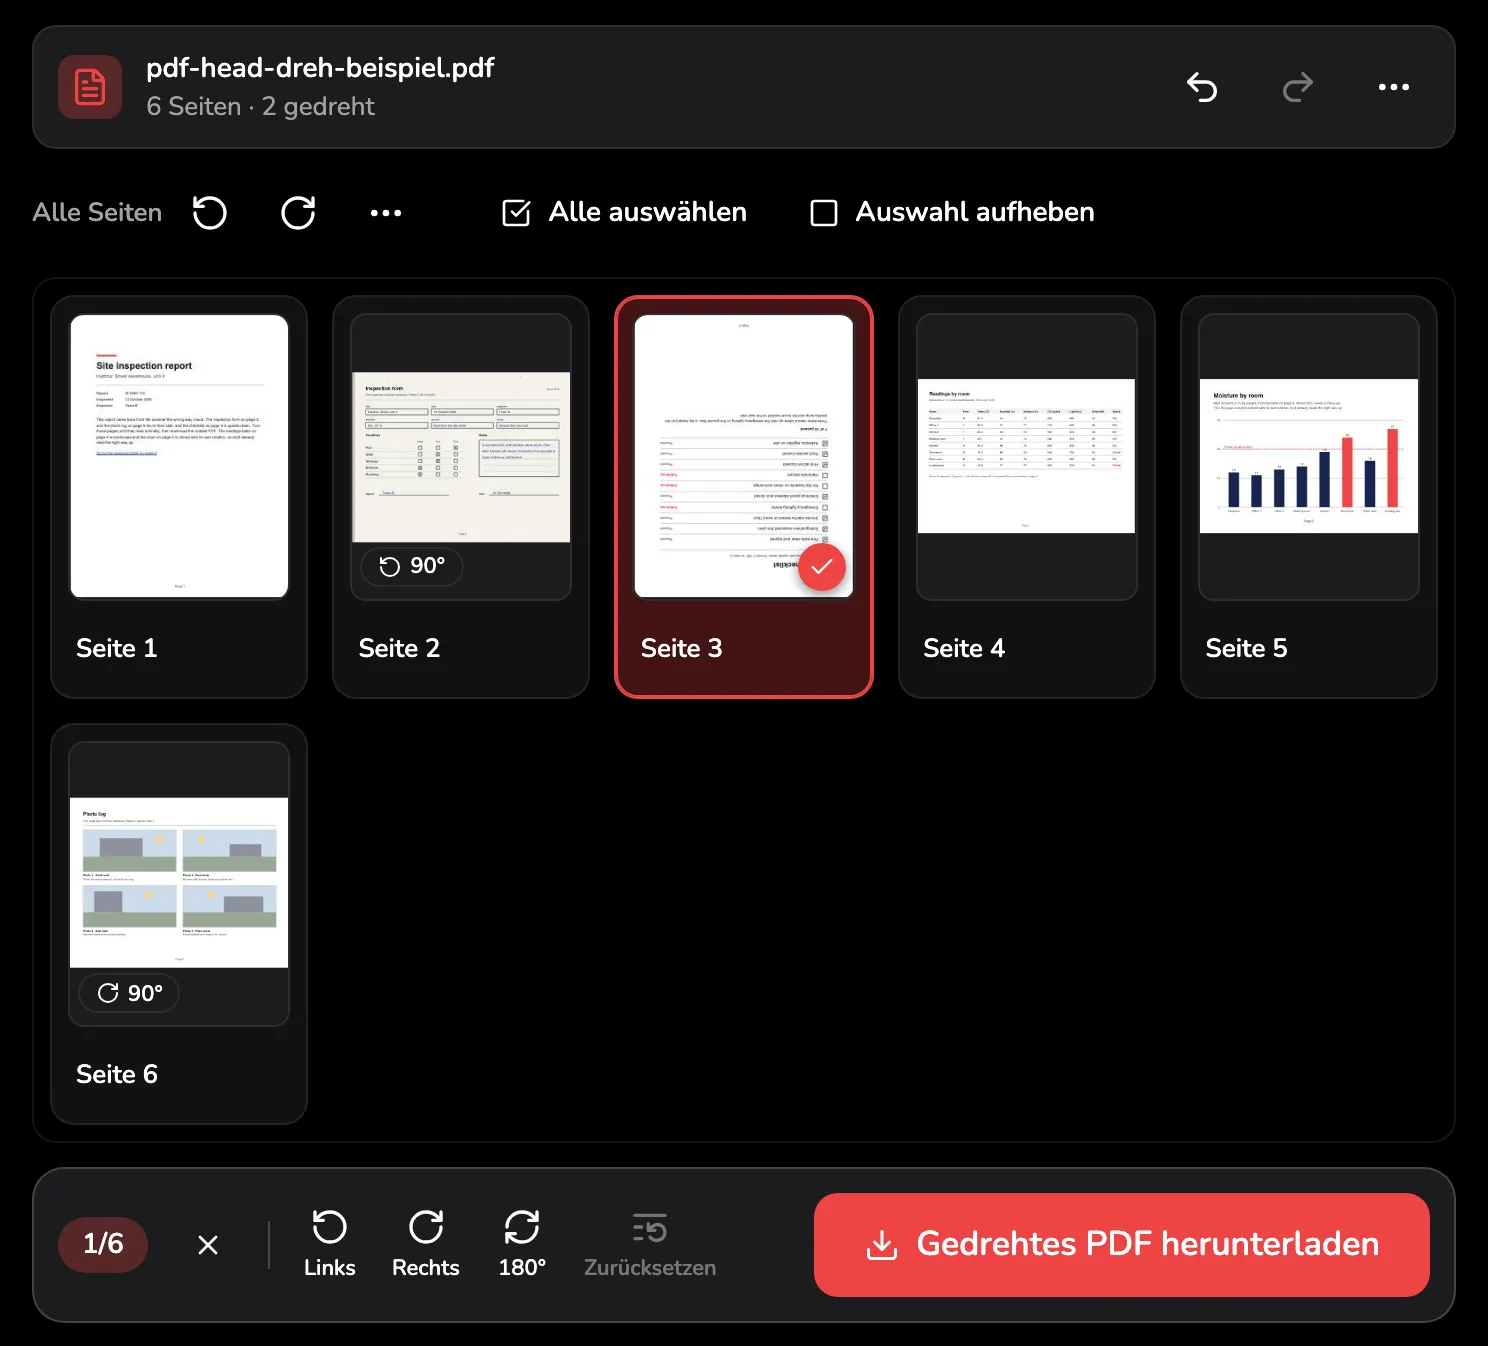The width and height of the screenshot is (1488, 1346).
Task: Uncheck the red checkmark on Seite 3
Action: (x=822, y=567)
